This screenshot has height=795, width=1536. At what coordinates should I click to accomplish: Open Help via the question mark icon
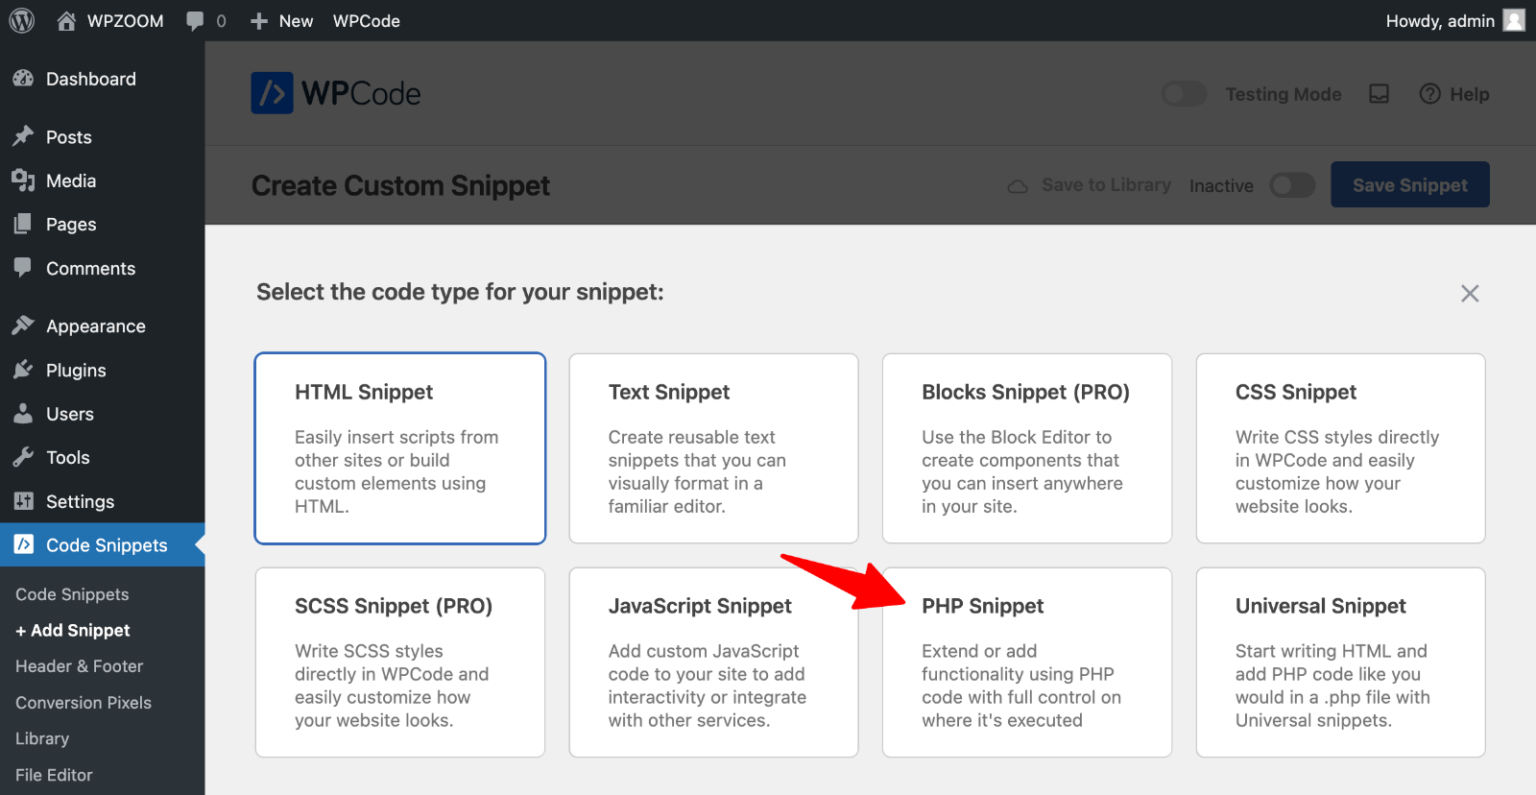click(1455, 94)
